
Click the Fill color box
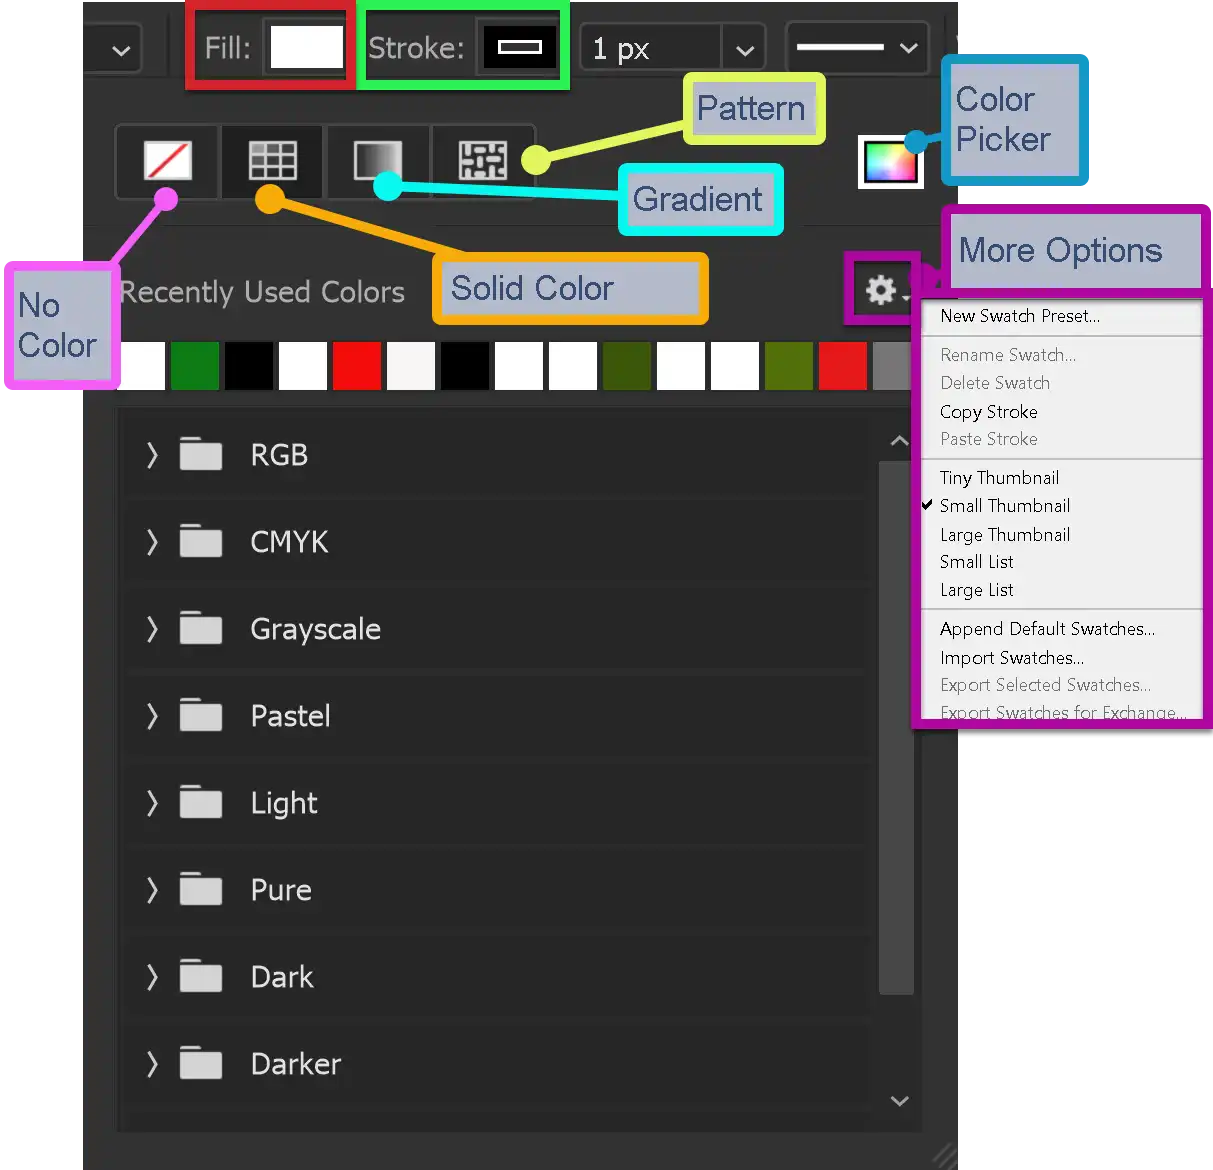pos(306,45)
